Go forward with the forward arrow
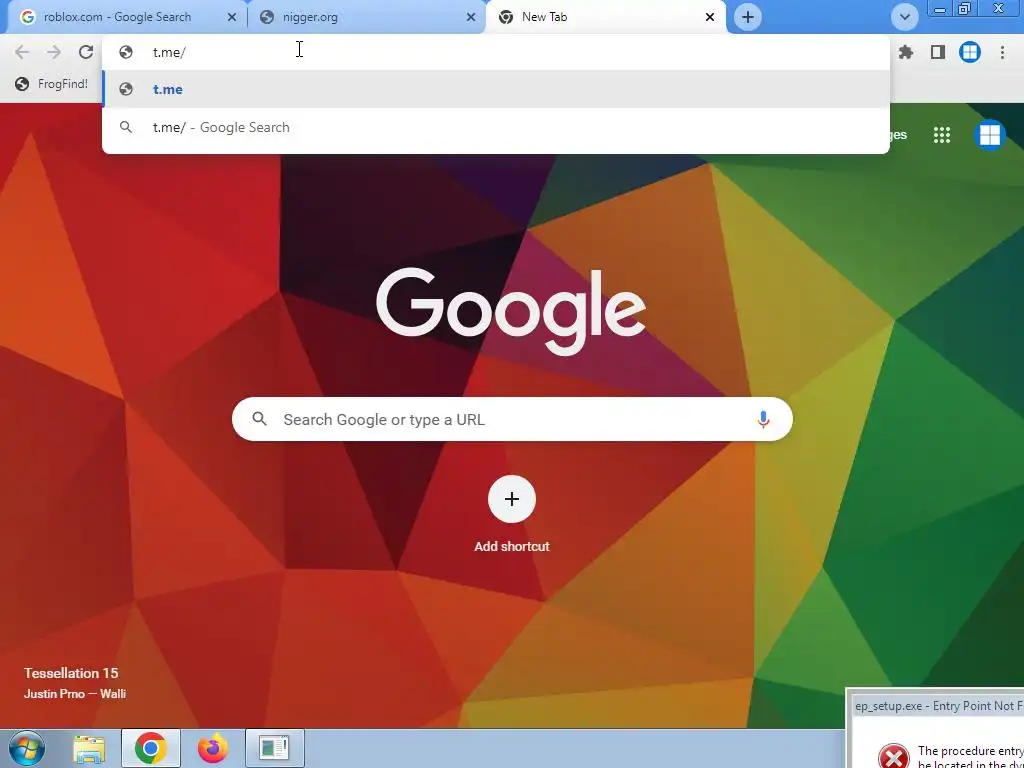 pos(54,52)
